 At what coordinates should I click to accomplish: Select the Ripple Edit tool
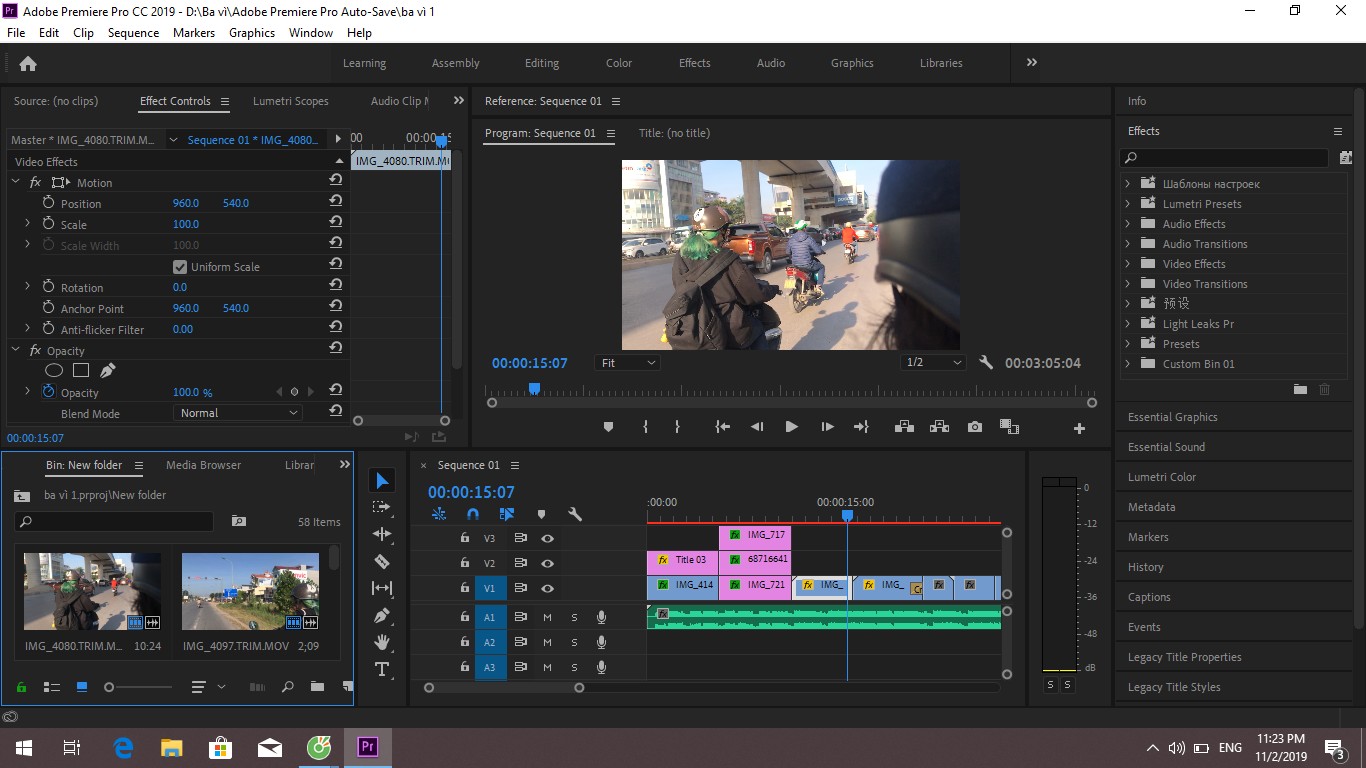381,534
